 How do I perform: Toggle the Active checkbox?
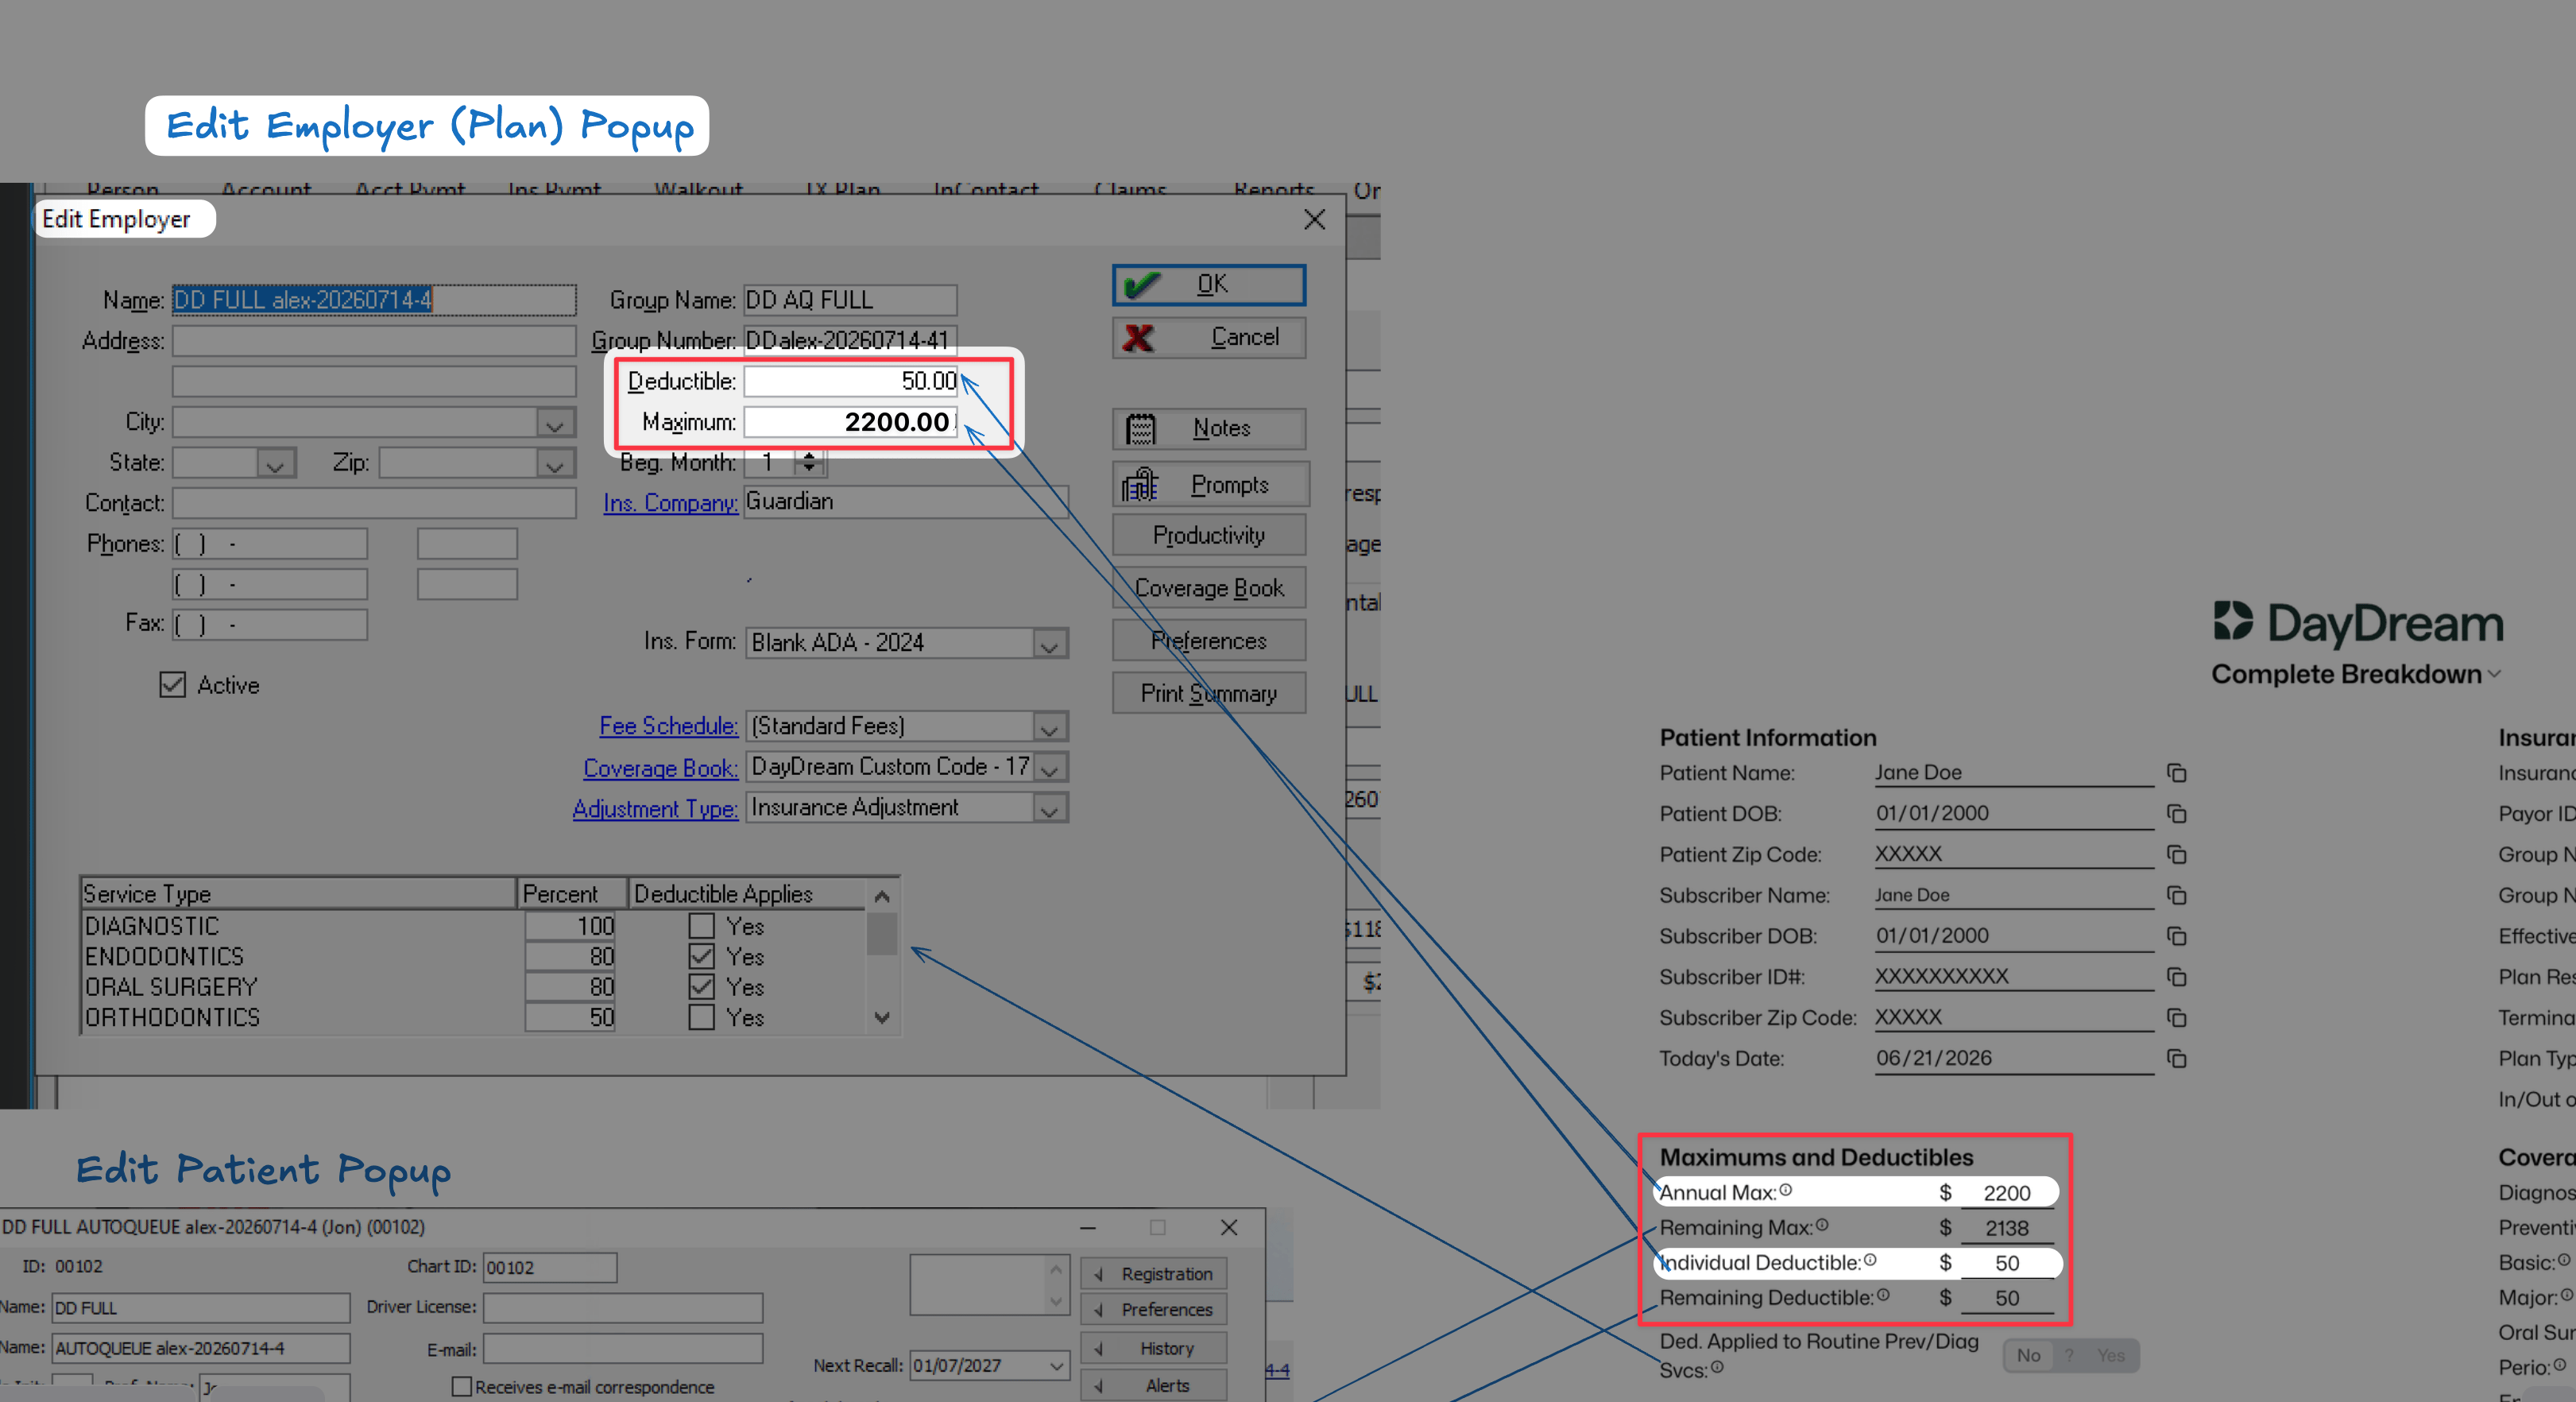tap(173, 685)
